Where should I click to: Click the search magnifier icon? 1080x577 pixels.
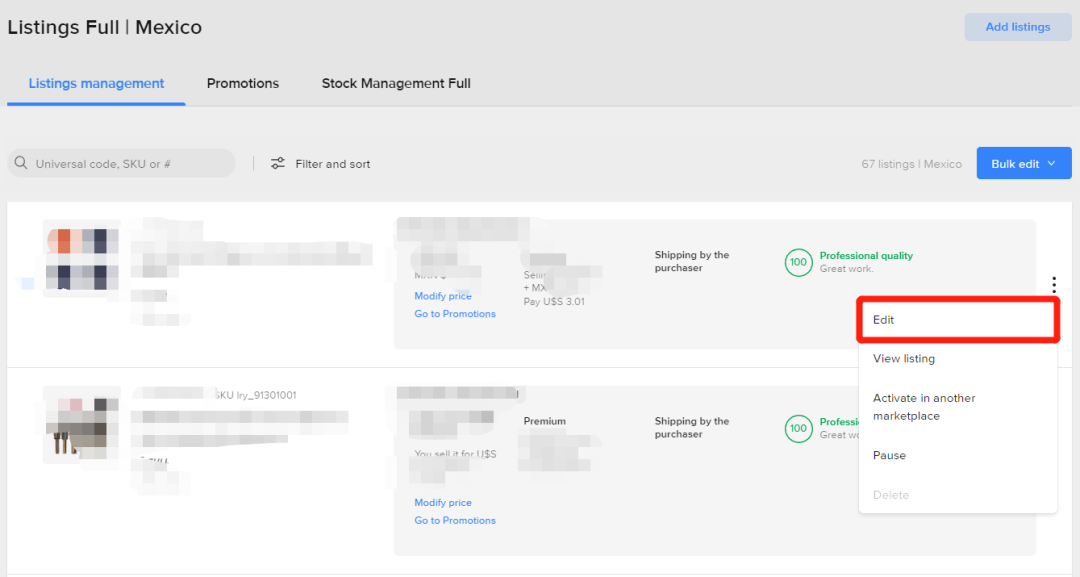coord(21,163)
